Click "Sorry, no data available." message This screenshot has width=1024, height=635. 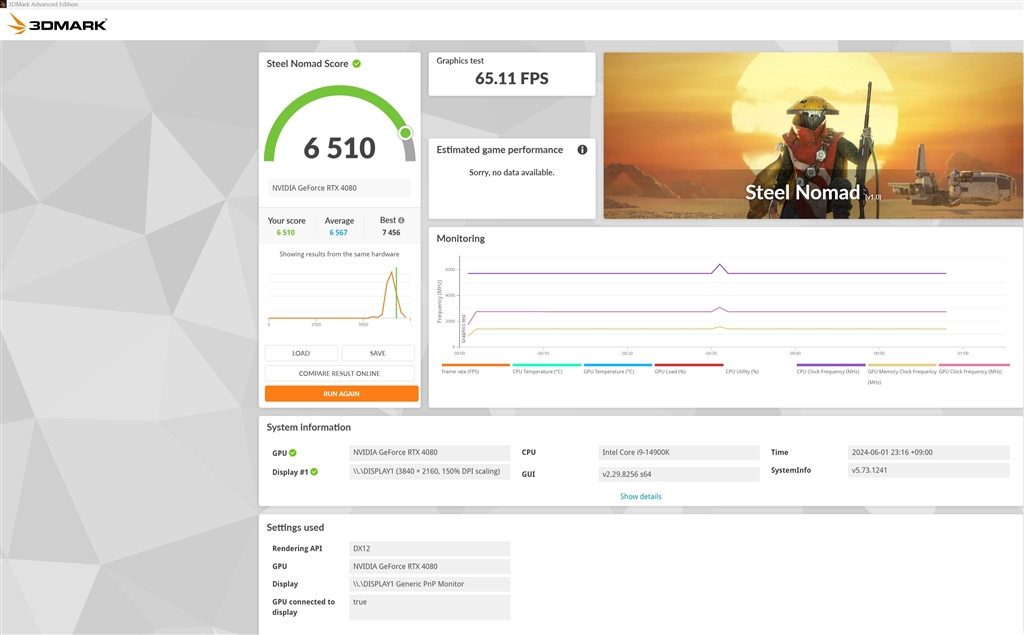511,172
